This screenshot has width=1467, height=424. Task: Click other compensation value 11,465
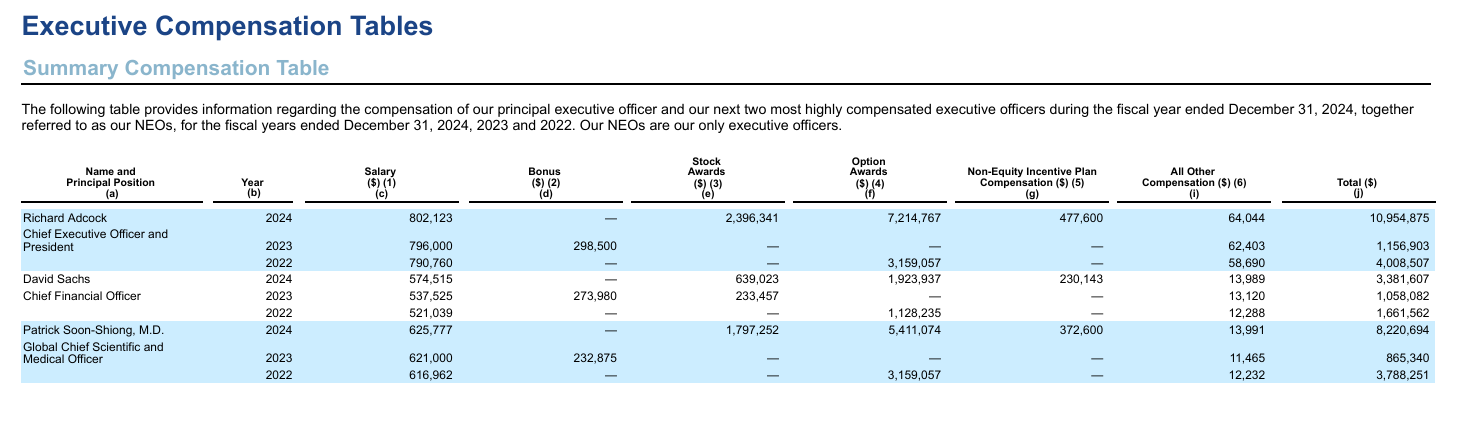point(1247,359)
